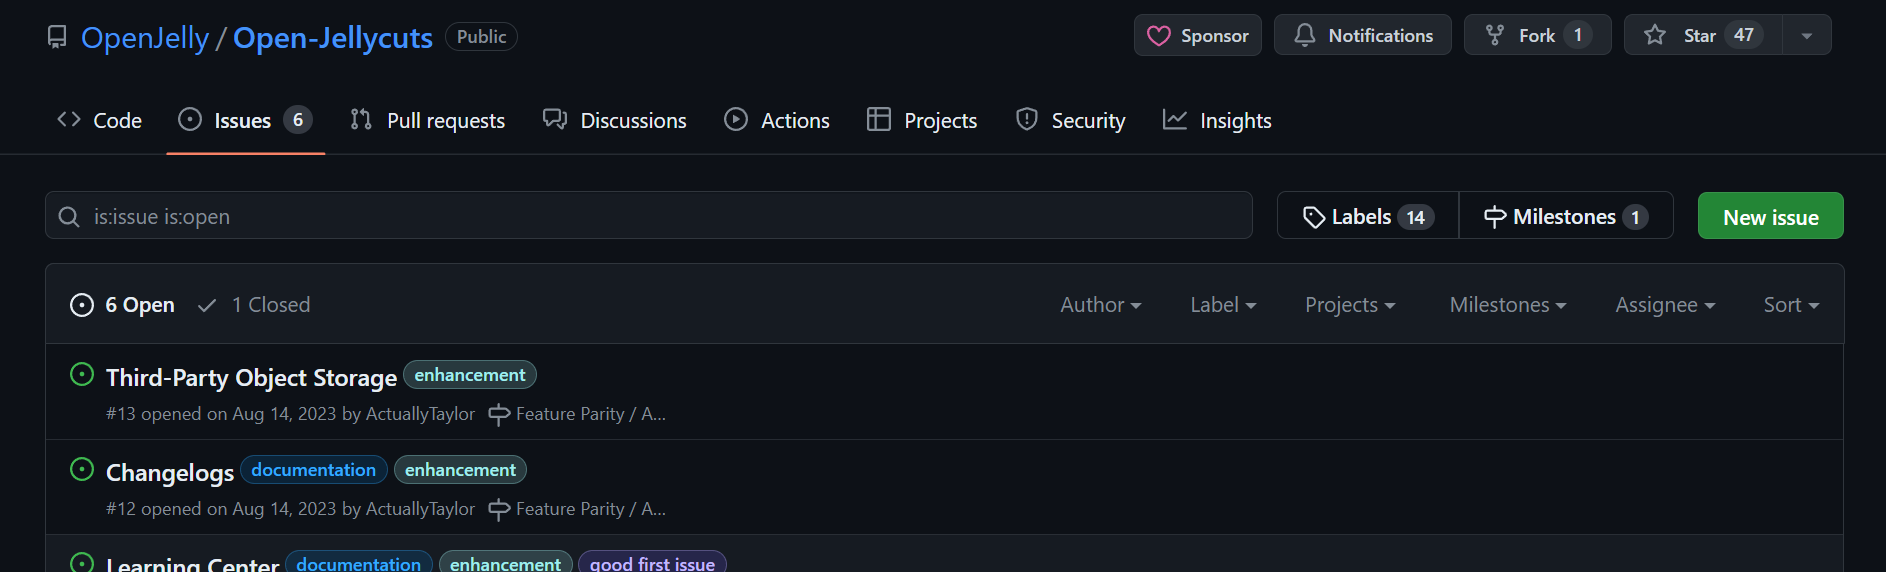Open the Actions tab
The width and height of the screenshot is (1886, 572).
point(776,120)
